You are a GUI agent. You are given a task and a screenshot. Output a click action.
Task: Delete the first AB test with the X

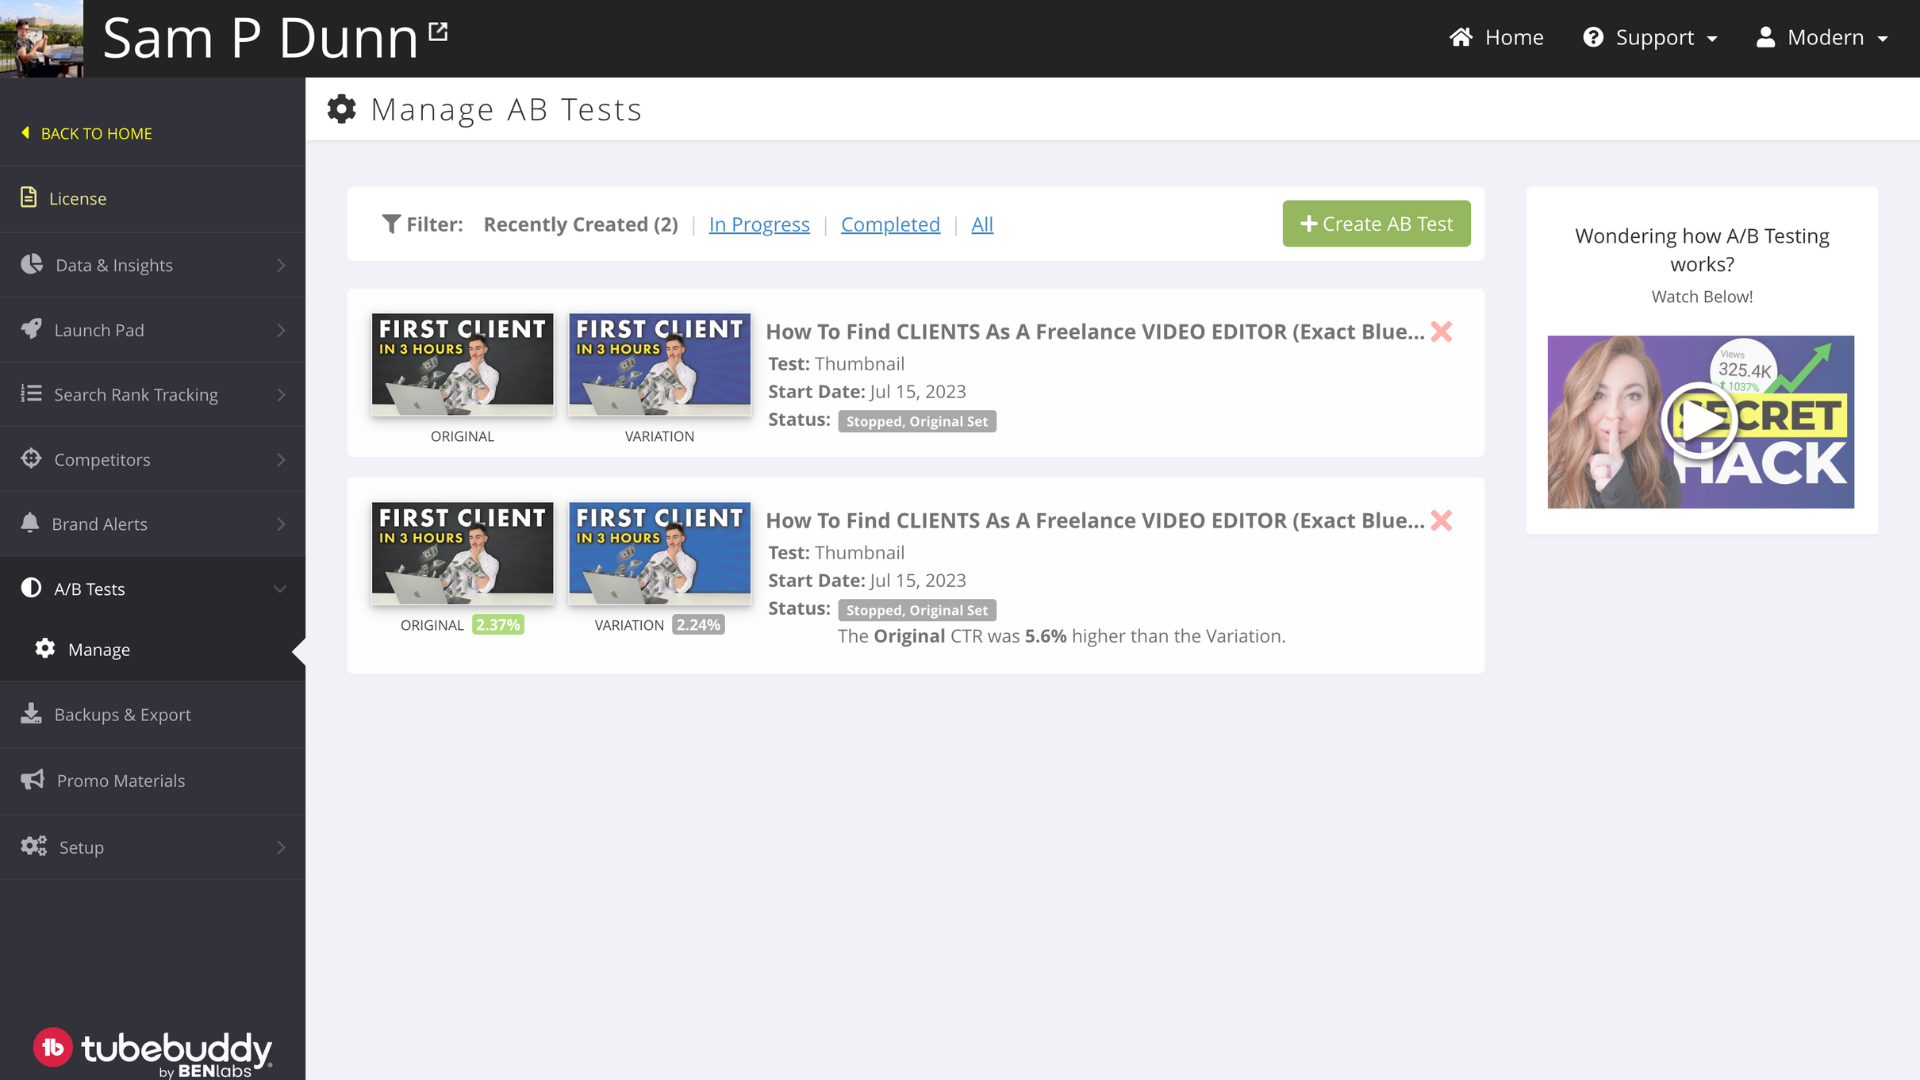coord(1441,331)
